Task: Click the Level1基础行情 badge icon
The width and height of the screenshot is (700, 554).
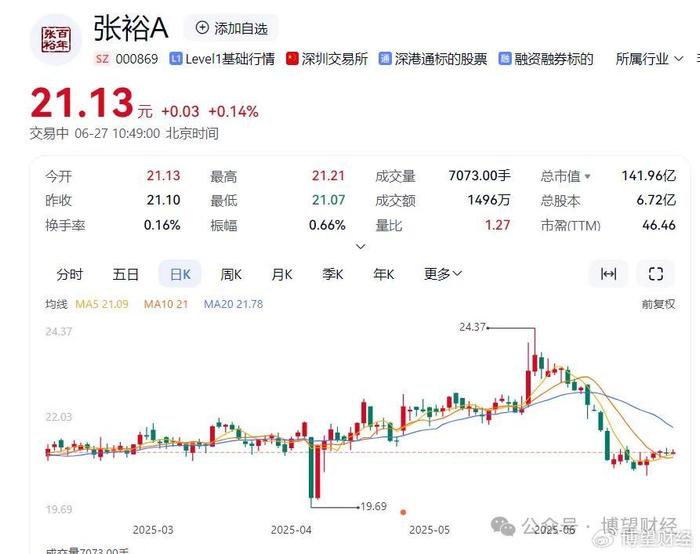Action: tap(175, 58)
